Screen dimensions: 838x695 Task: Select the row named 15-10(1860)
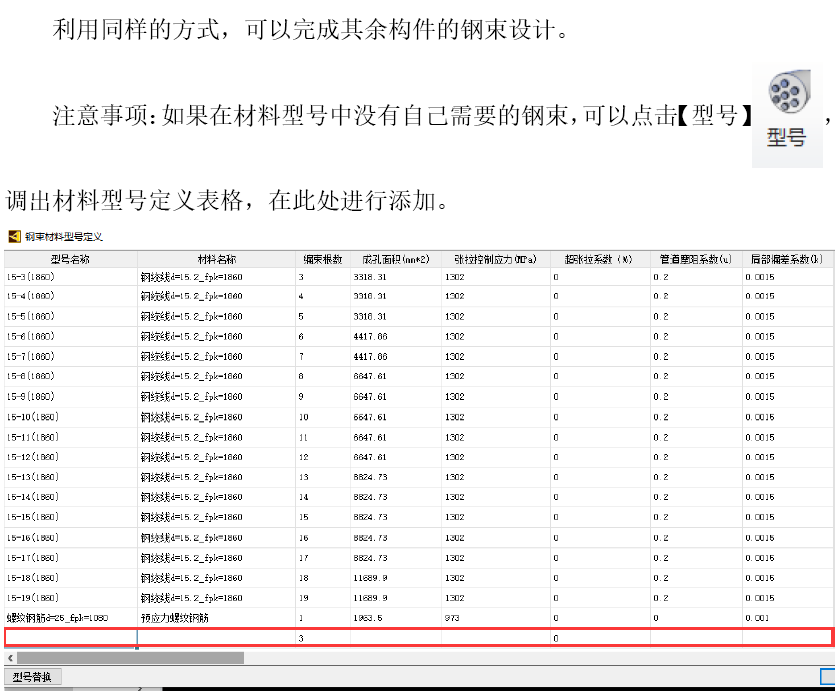point(419,417)
